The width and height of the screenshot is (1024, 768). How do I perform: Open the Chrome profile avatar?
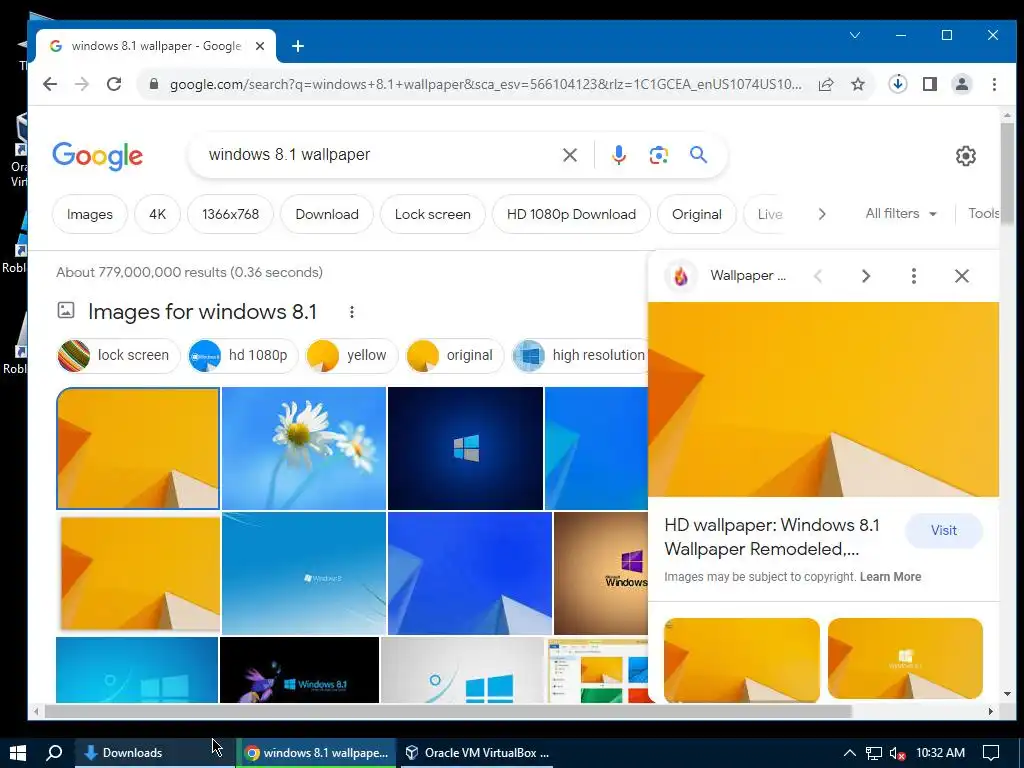tap(962, 84)
